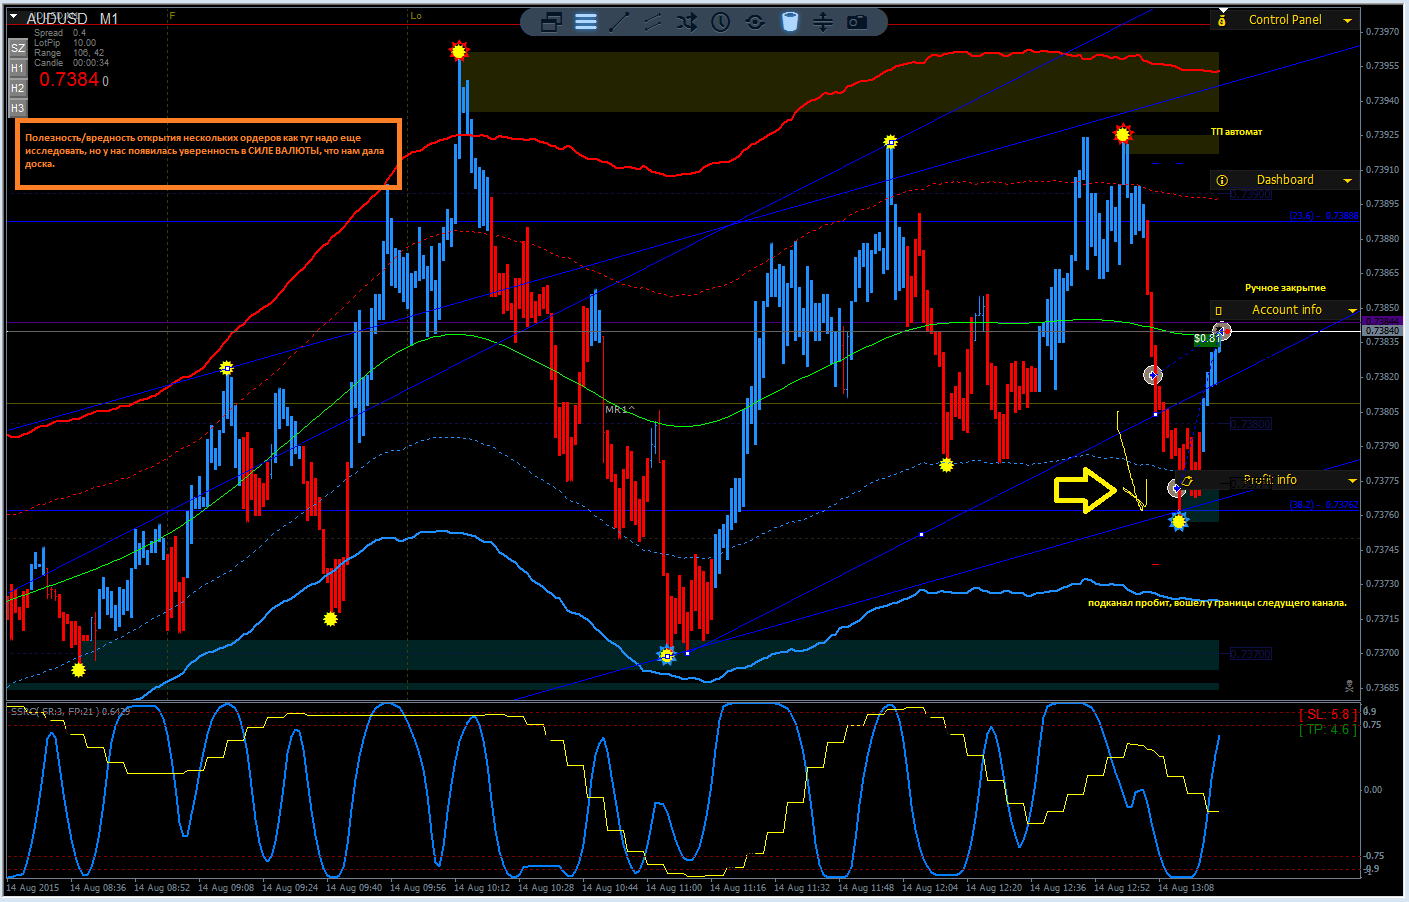Expand the Dashboard dropdown arrow
The height and width of the screenshot is (902, 1409).
pos(1347,180)
